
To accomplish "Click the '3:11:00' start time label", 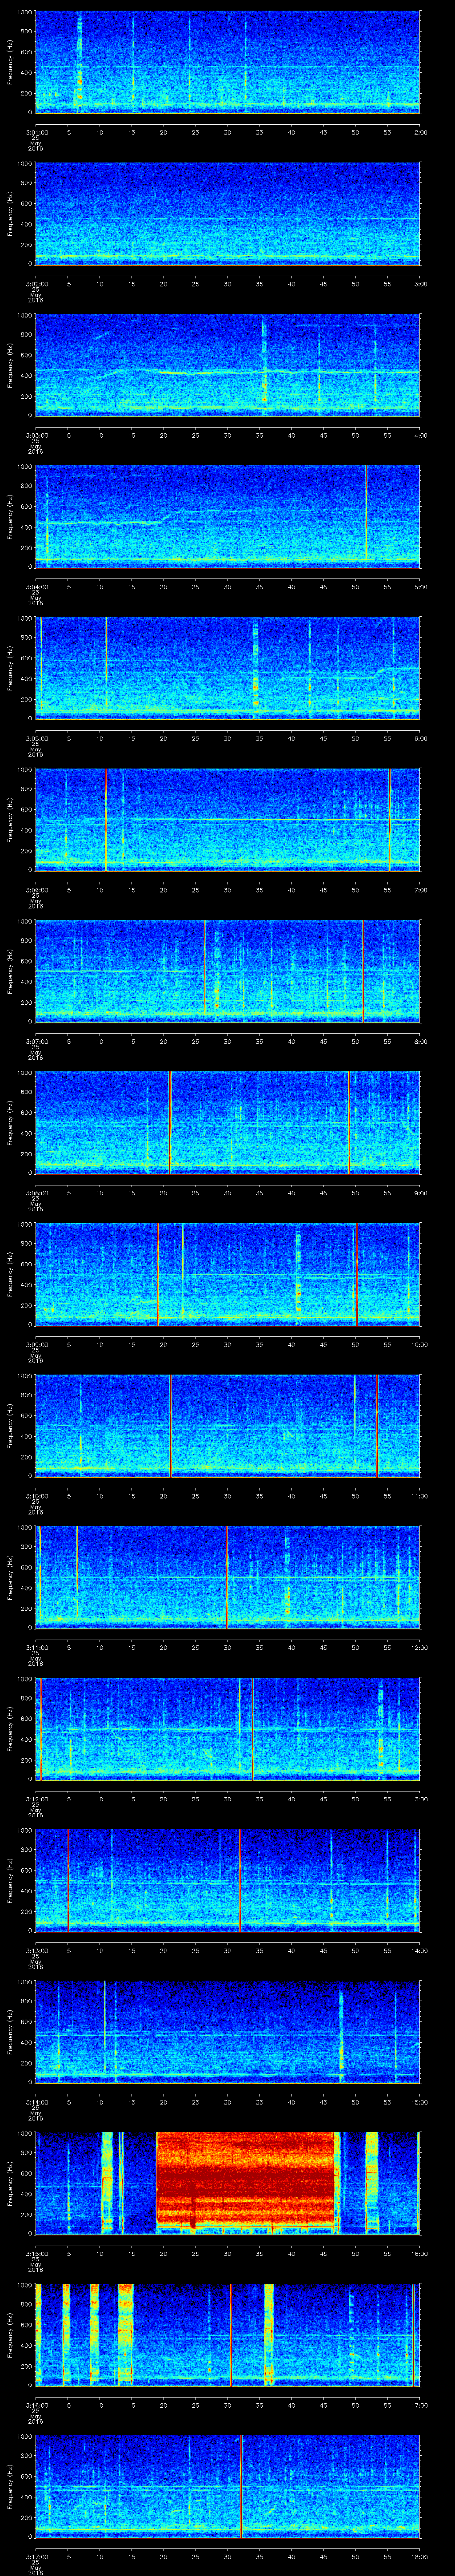I will pyautogui.click(x=36, y=1647).
